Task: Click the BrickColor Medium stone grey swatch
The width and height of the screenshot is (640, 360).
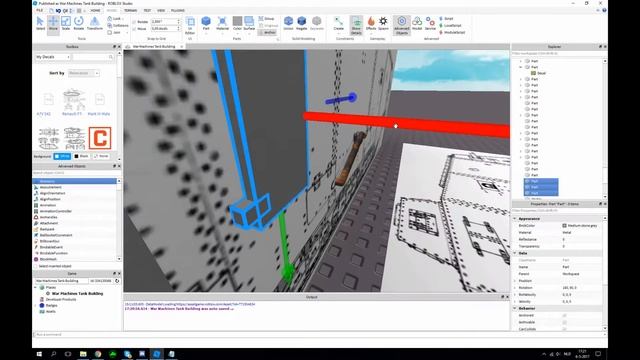Action: 564,226
